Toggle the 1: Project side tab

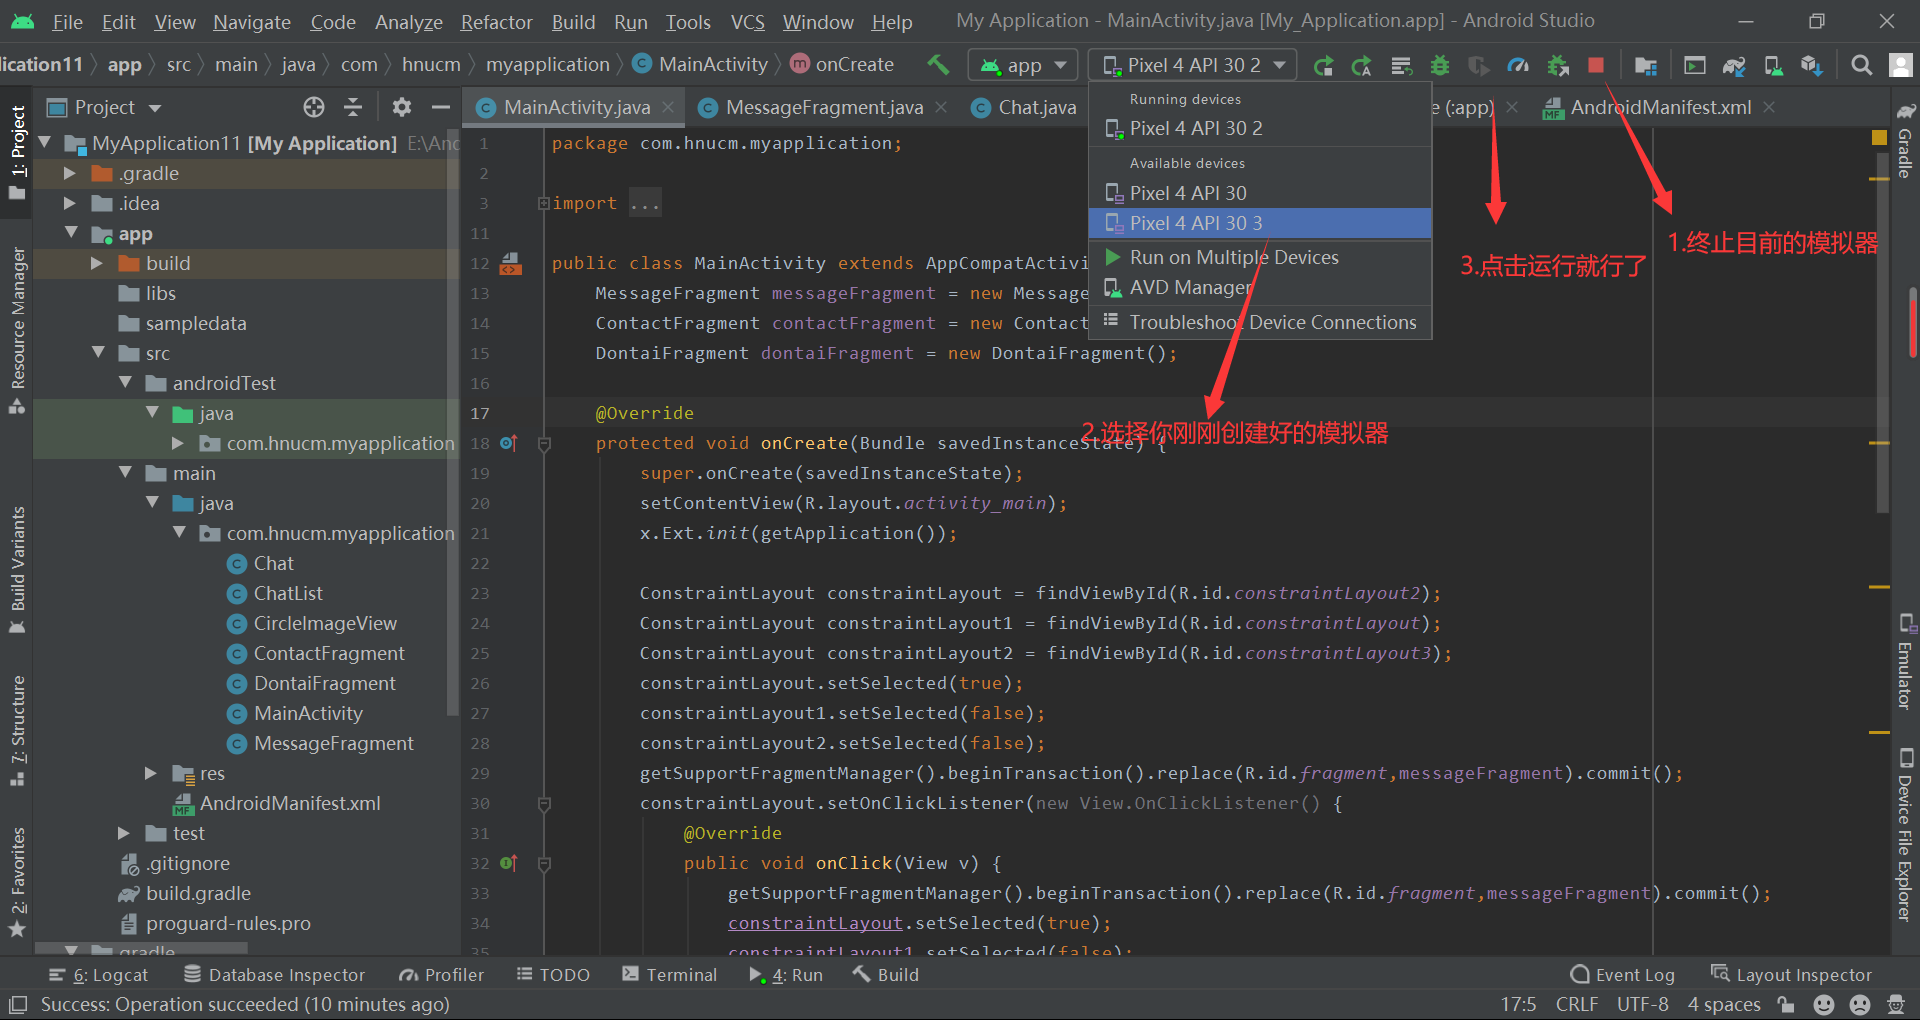click(17, 152)
